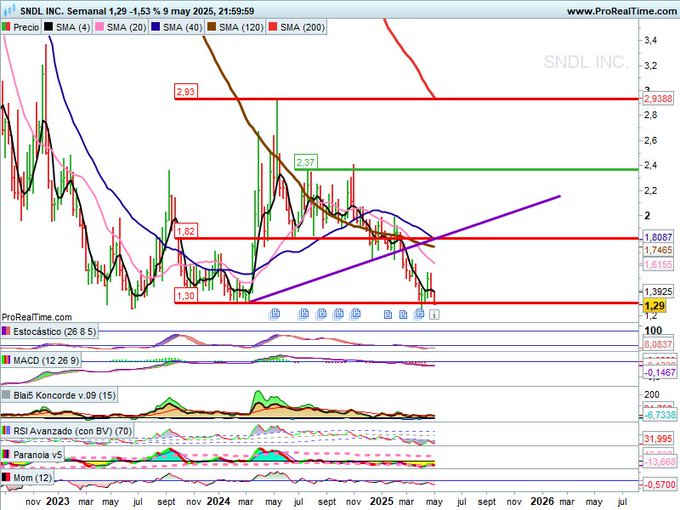The height and width of the screenshot is (510, 680).
Task: Click the RSI Avanzado panel icon
Action: pyautogui.click(x=6, y=431)
